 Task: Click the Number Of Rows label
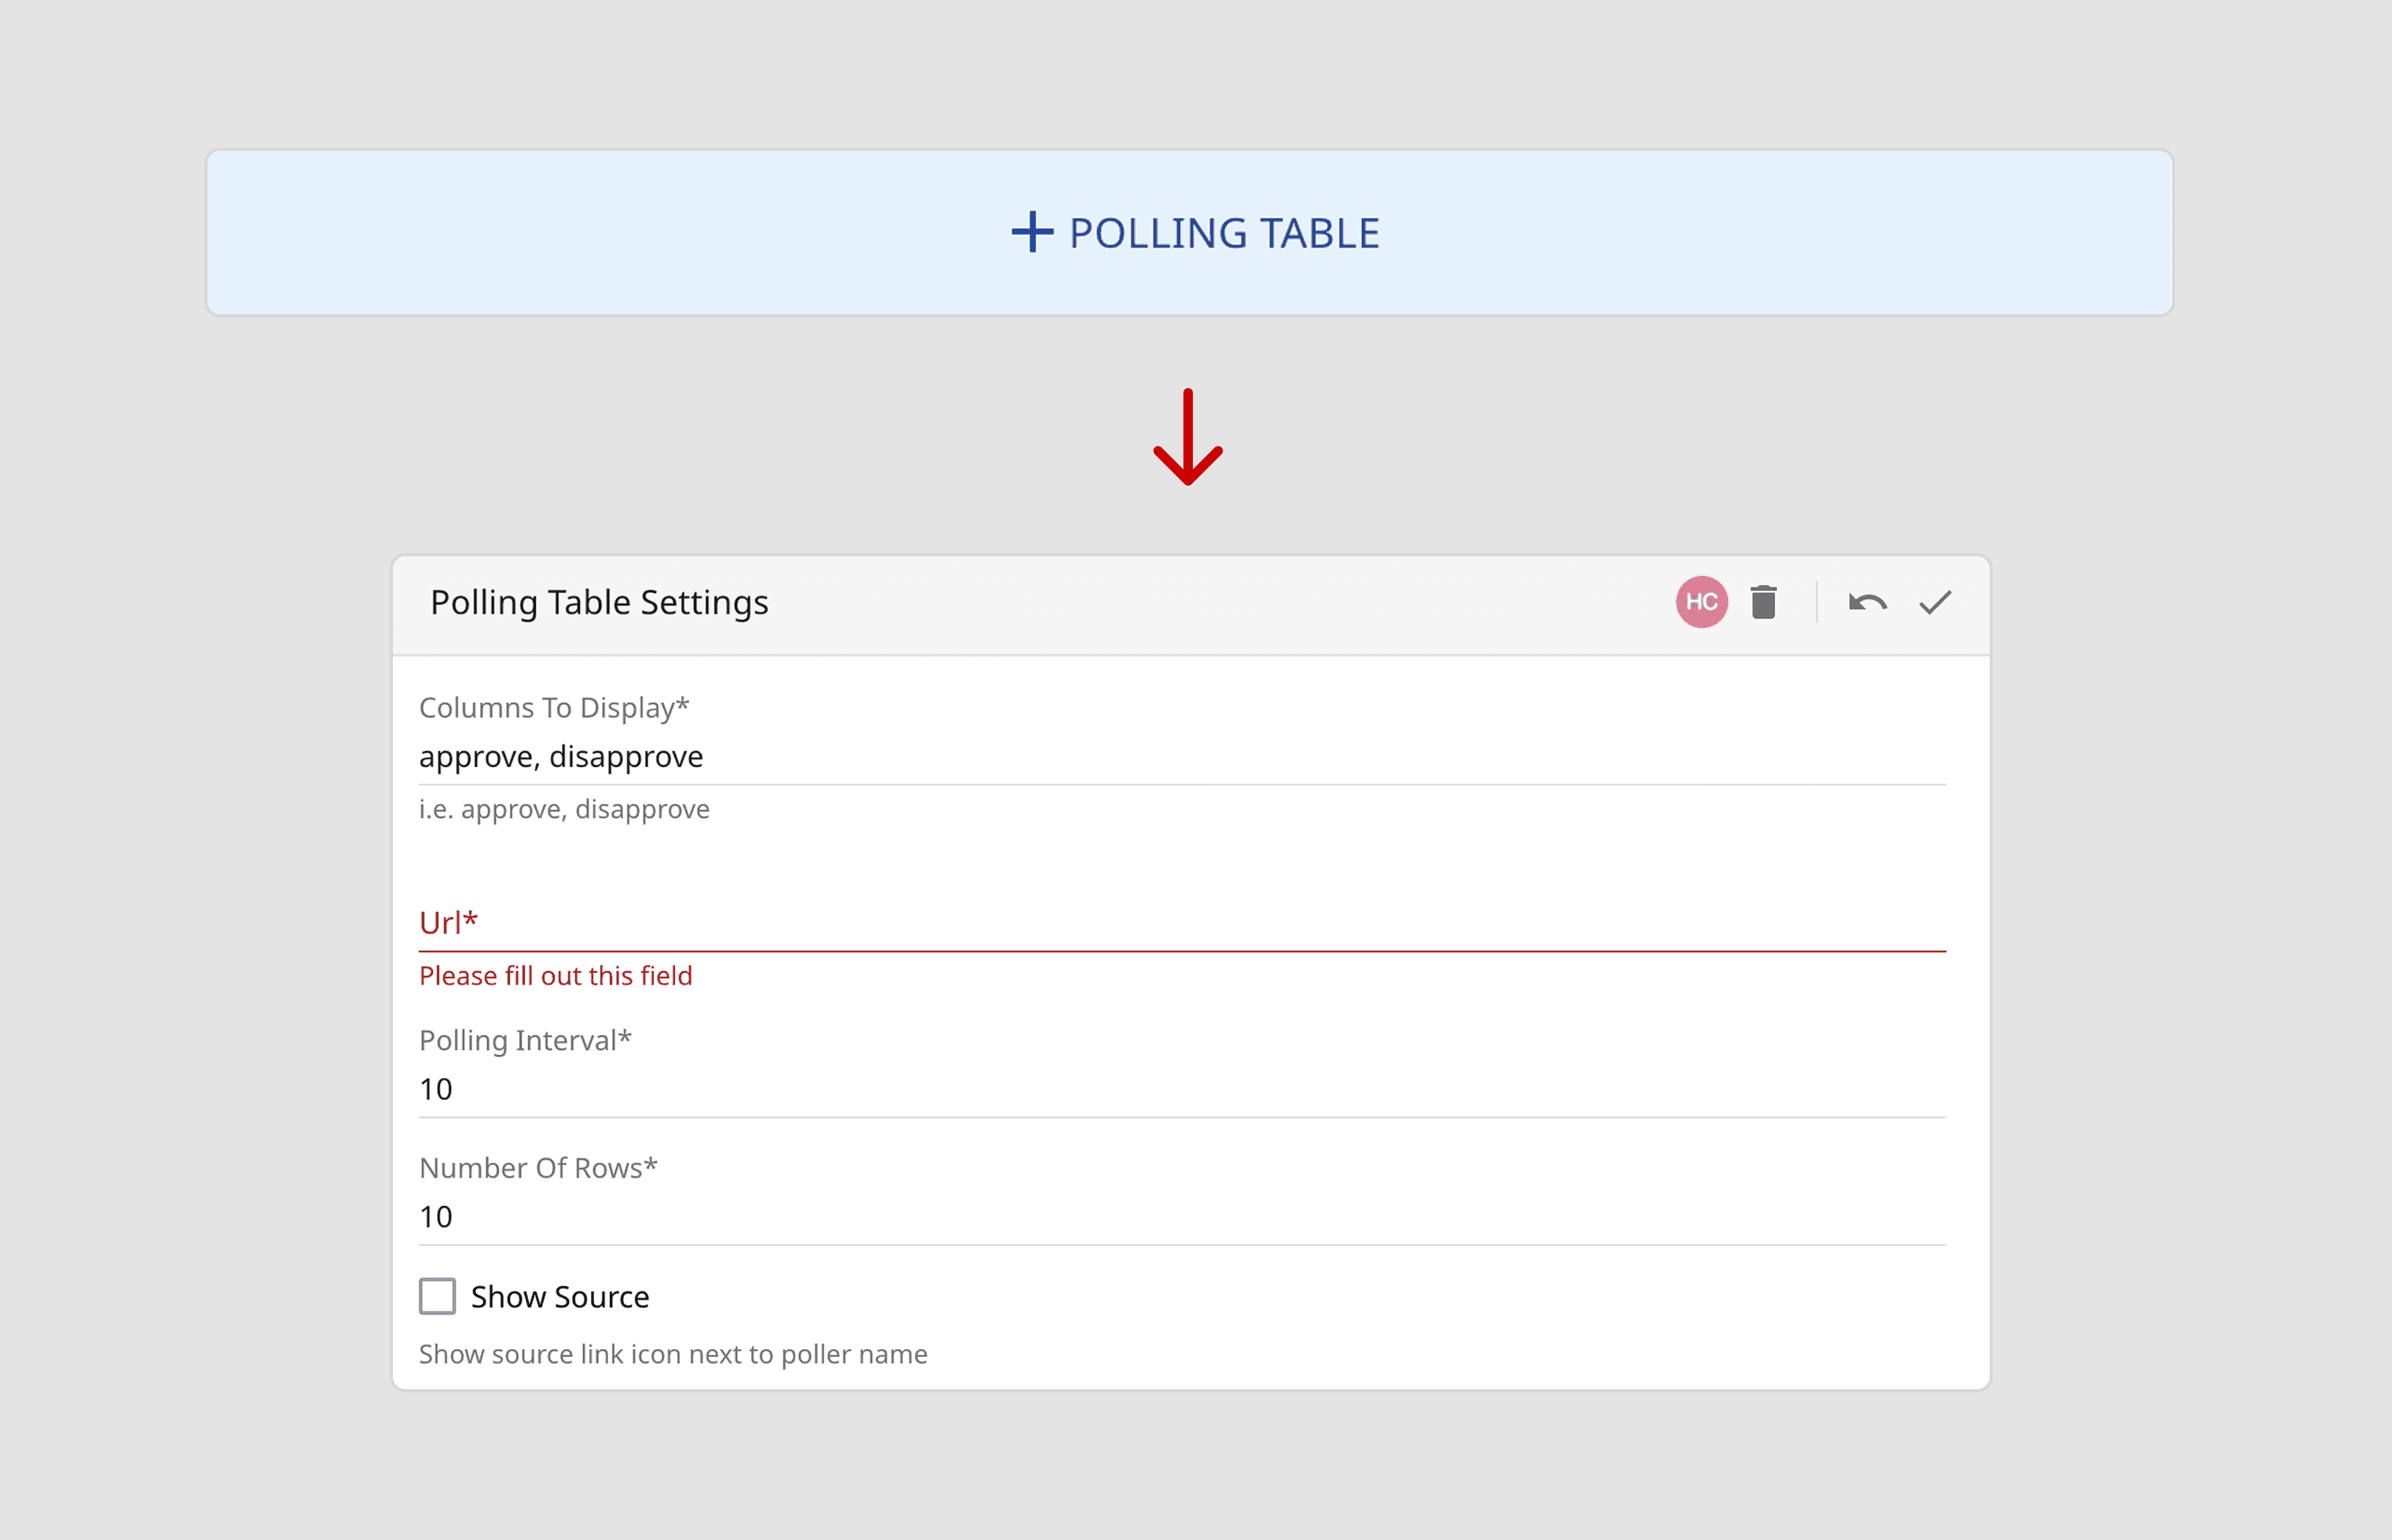pyautogui.click(x=538, y=1168)
